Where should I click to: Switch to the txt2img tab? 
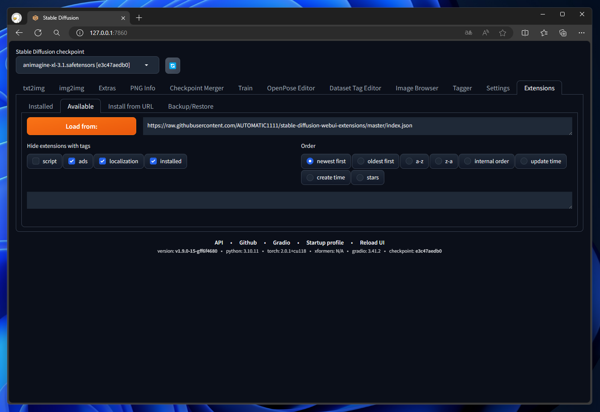point(34,88)
